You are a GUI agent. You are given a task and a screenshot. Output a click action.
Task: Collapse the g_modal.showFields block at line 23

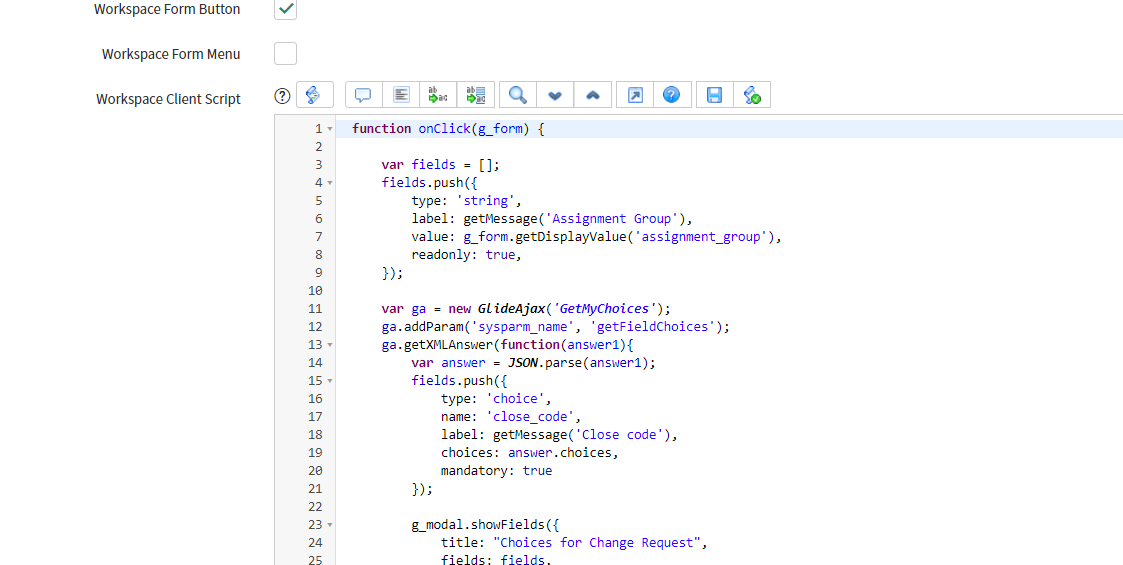click(x=330, y=525)
